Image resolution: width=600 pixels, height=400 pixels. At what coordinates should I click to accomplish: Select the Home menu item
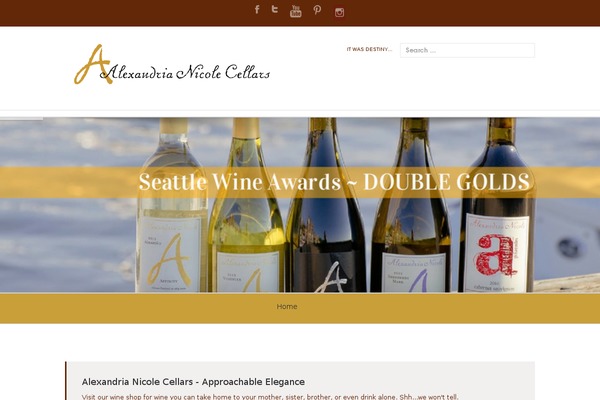click(287, 307)
